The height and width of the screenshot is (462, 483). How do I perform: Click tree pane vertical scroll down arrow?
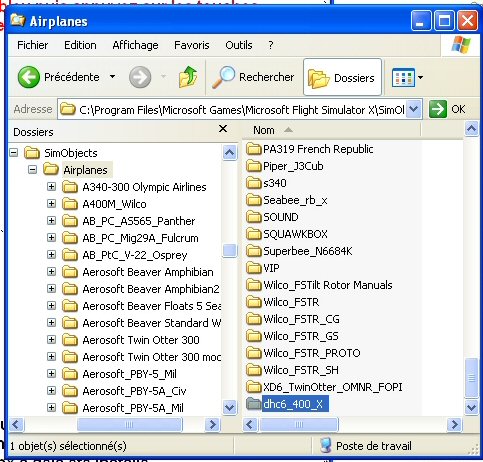[230, 407]
